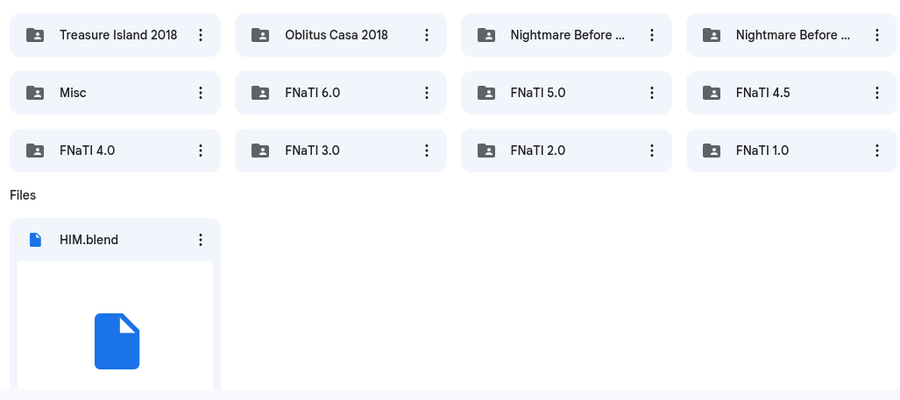Select the Oblitus Casa 2018 folder

[x=341, y=35]
